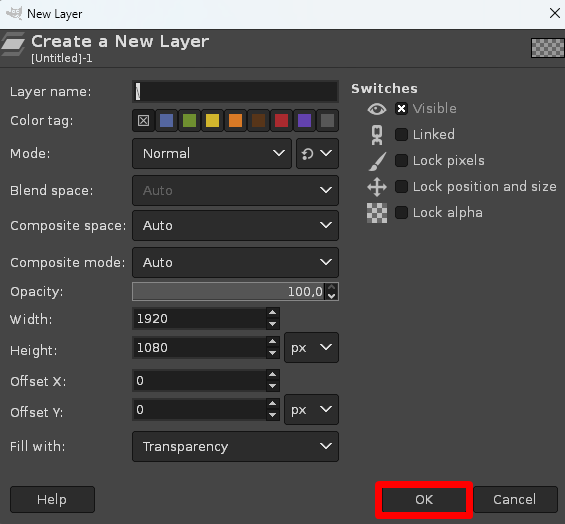Screen dimensions: 565x524
Task: Click the Layer name text field
Action: pyautogui.click(x=235, y=92)
